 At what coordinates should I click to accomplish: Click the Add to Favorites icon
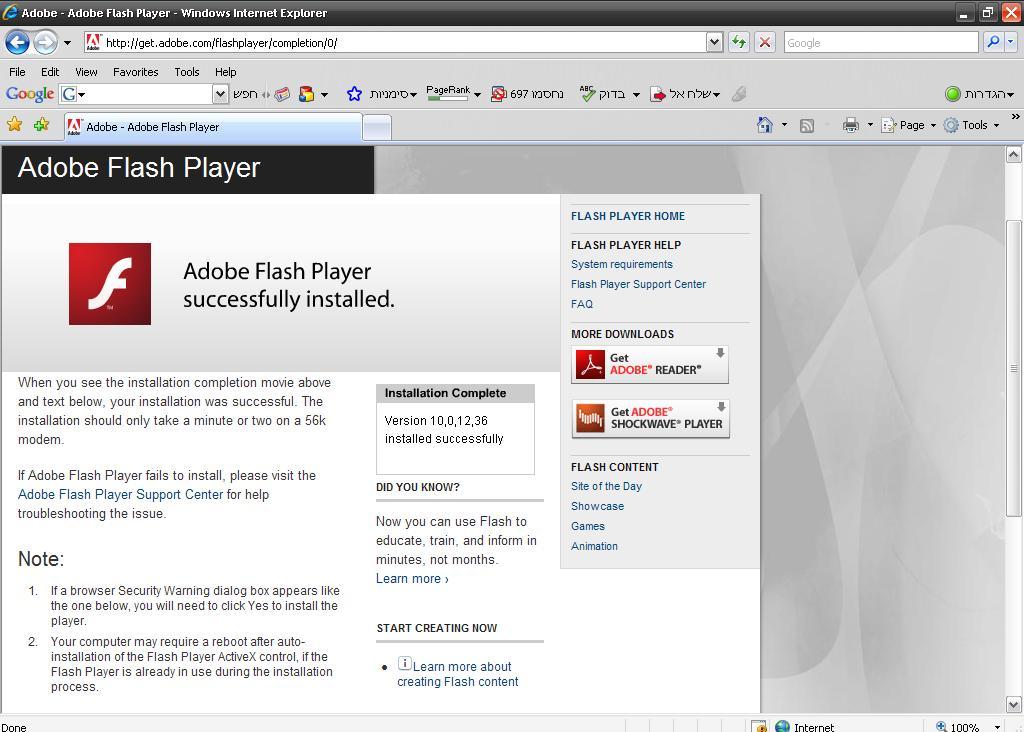pyautogui.click(x=41, y=125)
